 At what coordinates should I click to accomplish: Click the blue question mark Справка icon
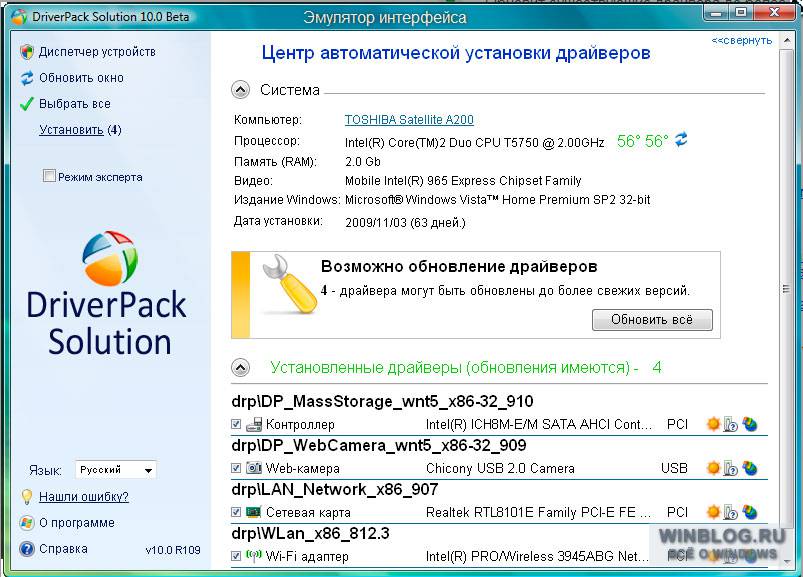point(27,549)
